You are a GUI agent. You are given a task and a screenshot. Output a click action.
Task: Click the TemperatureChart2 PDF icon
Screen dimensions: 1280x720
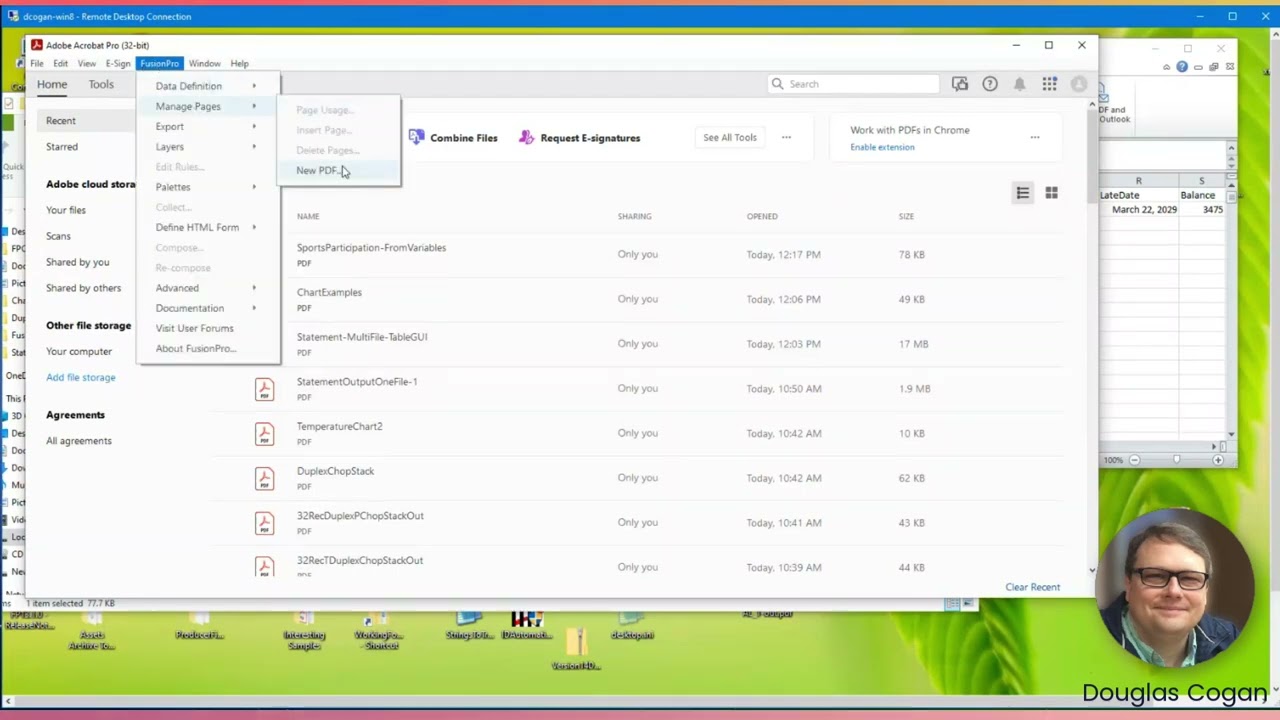tap(264, 433)
